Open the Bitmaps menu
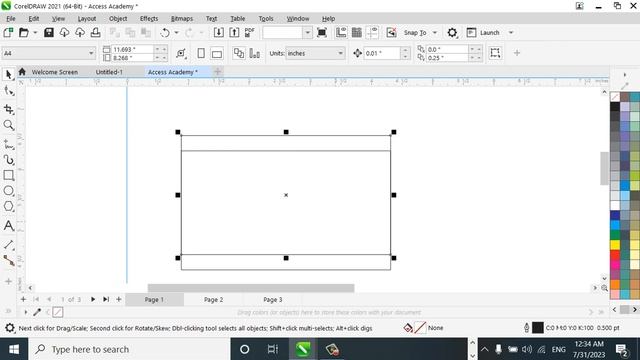Screen dimensions: 640x360 coord(182,18)
